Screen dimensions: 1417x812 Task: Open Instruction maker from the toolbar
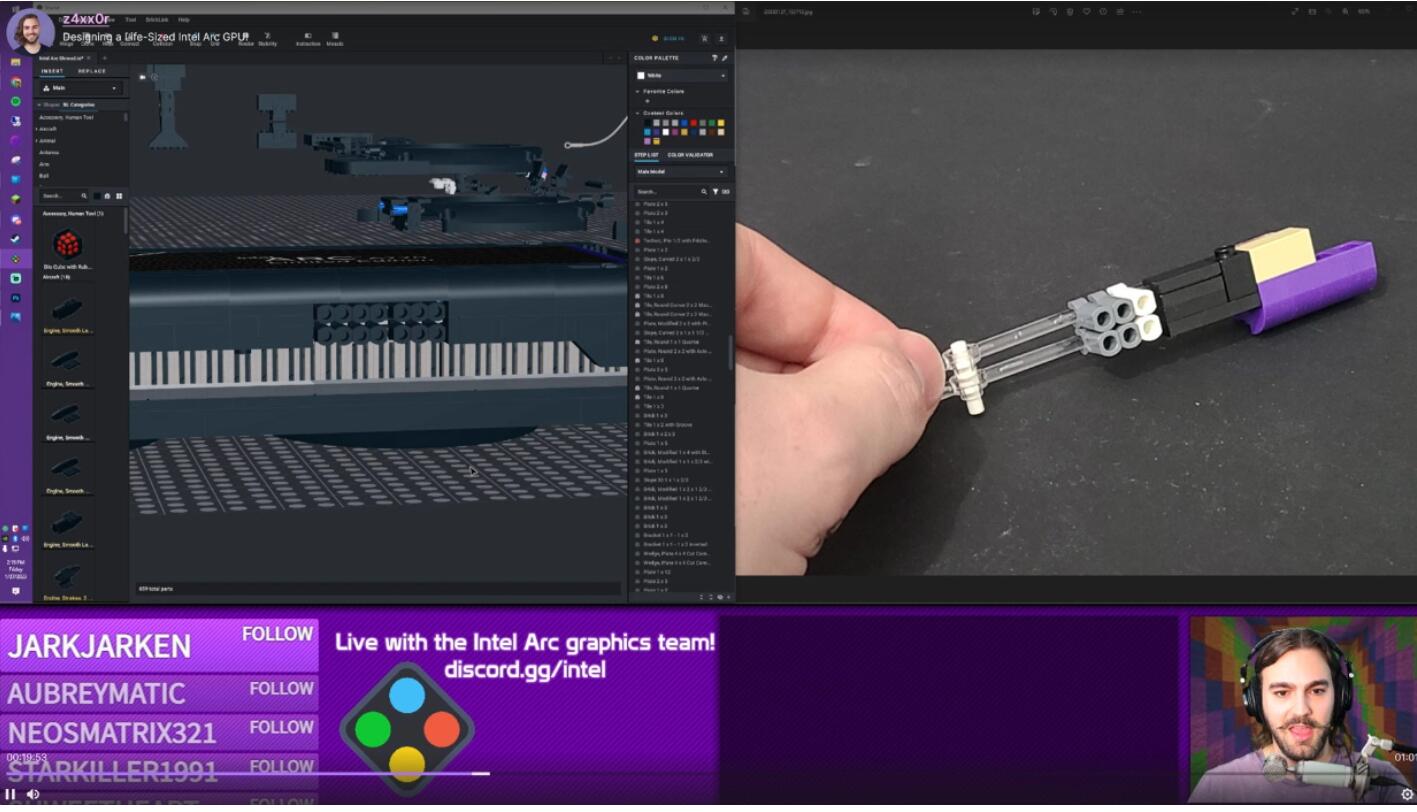(x=308, y=40)
